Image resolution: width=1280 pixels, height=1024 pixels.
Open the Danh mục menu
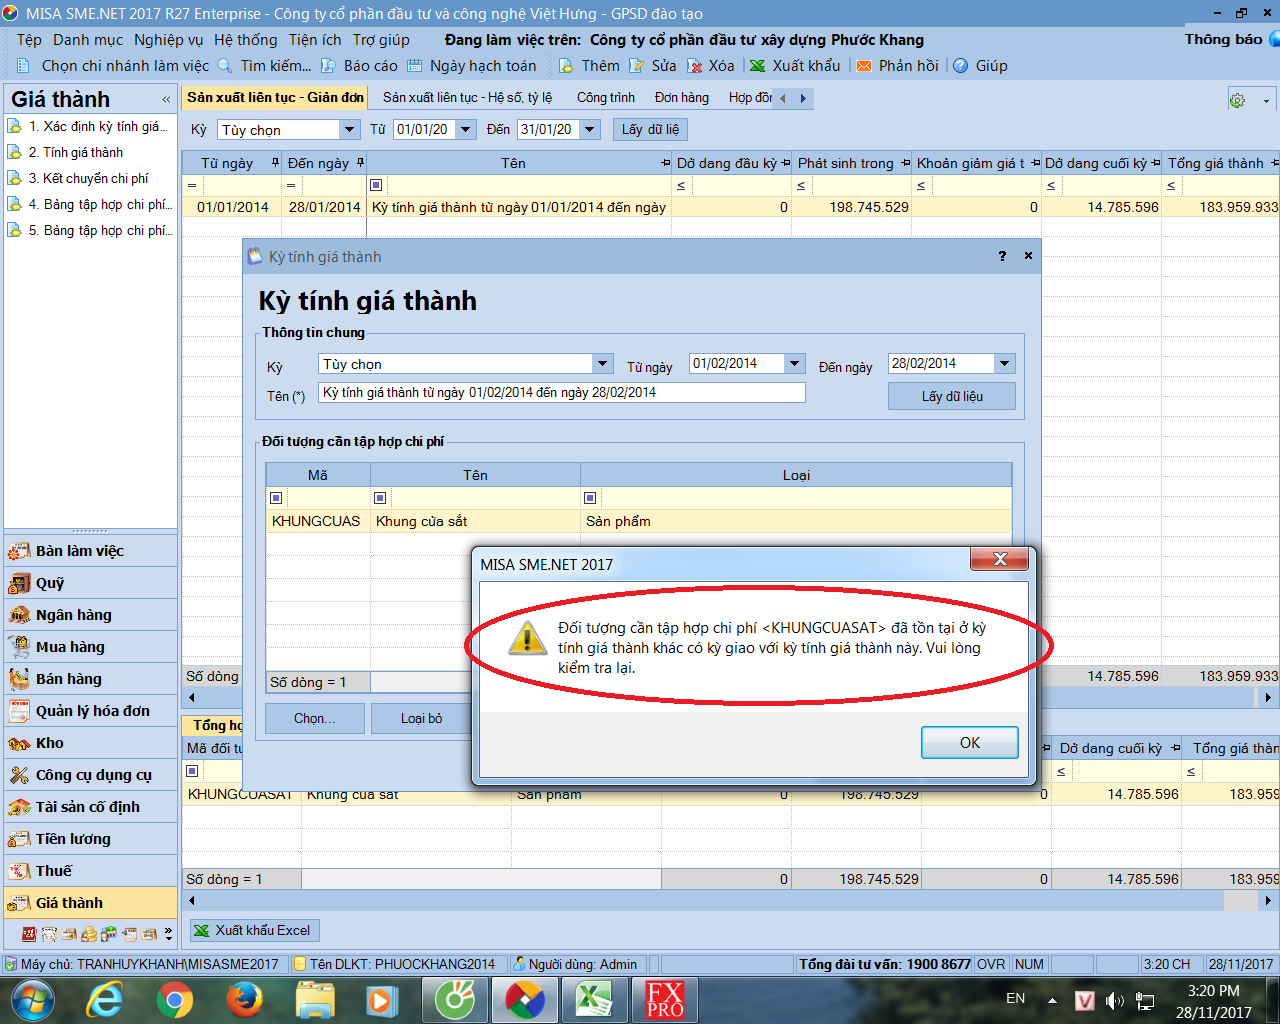(x=88, y=40)
